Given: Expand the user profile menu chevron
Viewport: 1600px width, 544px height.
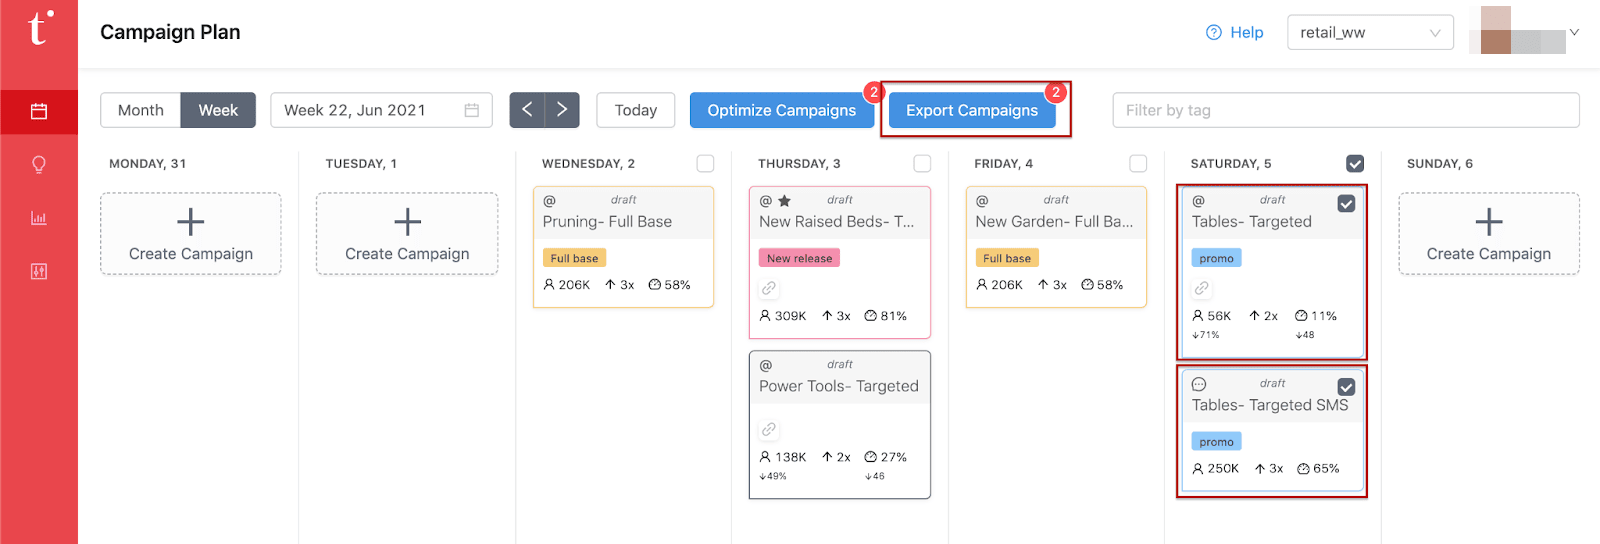Looking at the screenshot, I should tap(1574, 32).
